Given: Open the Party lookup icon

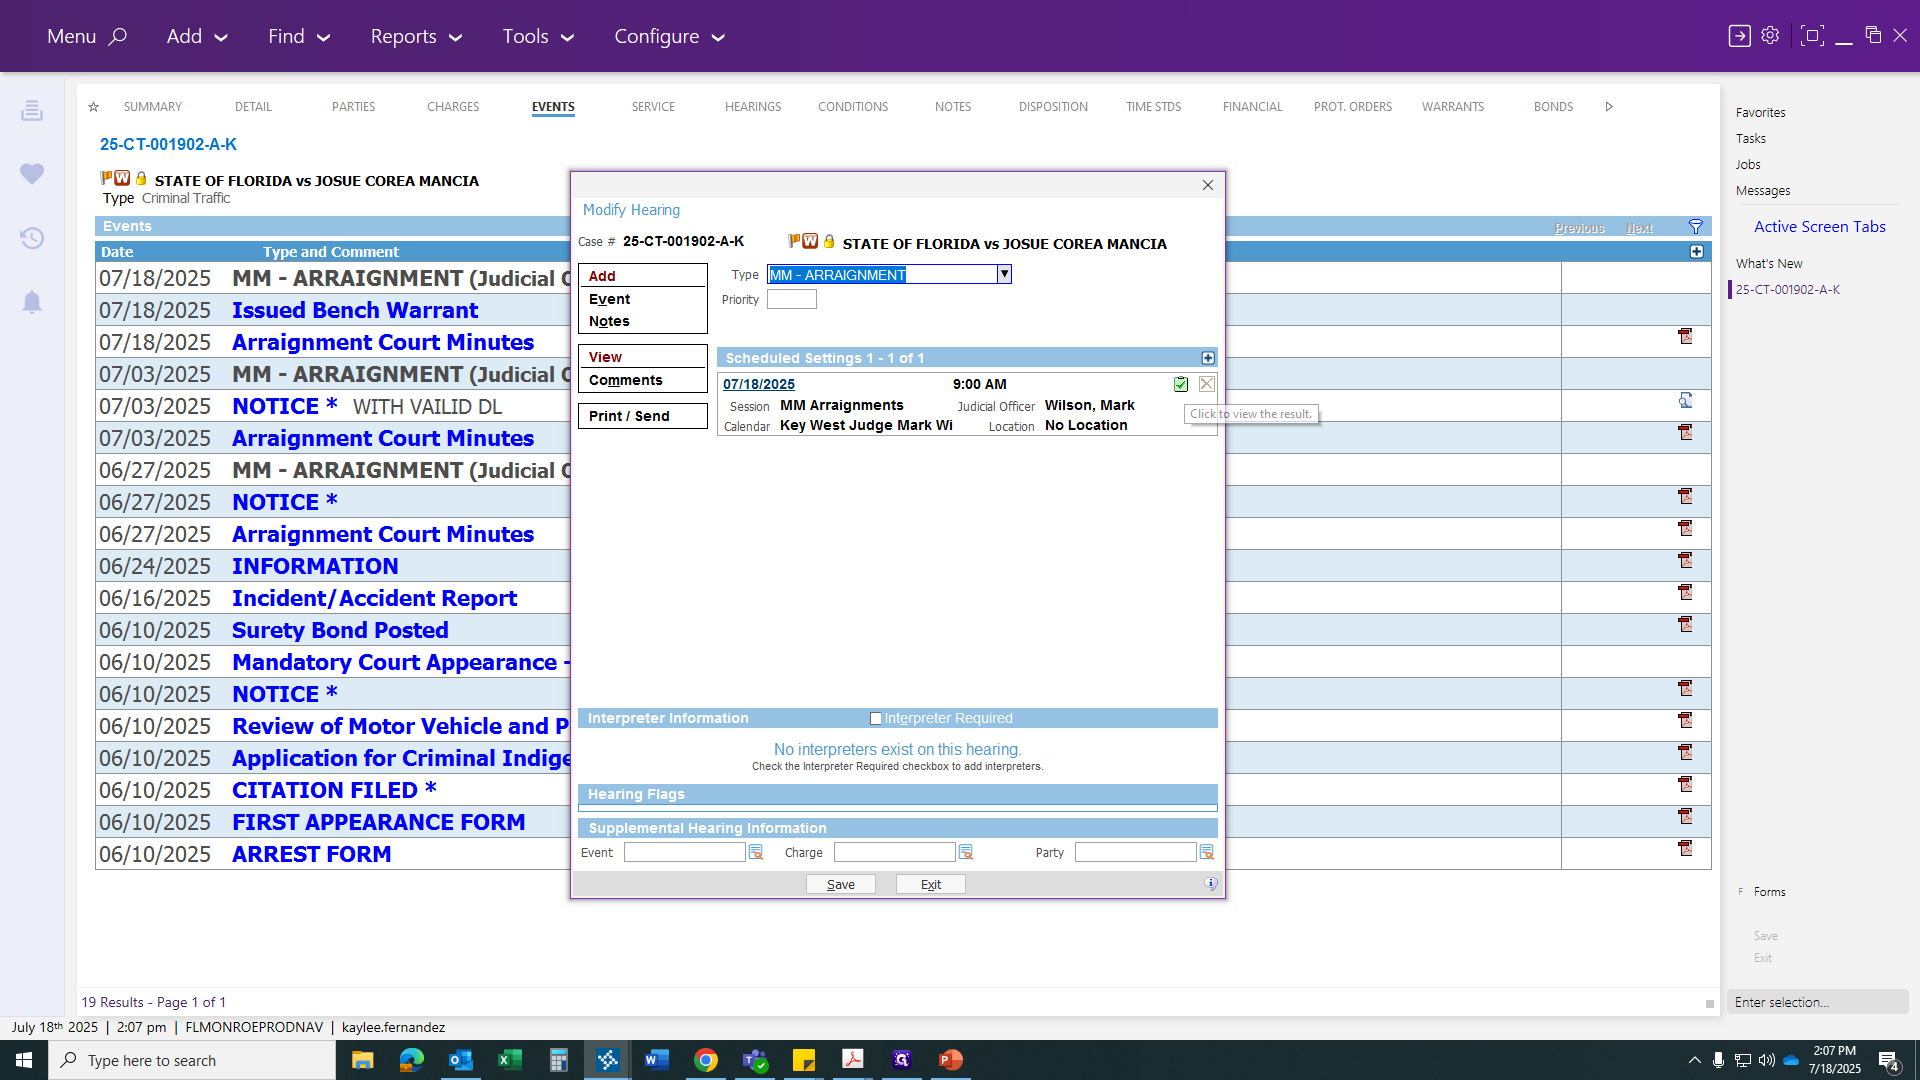Looking at the screenshot, I should click(1207, 852).
